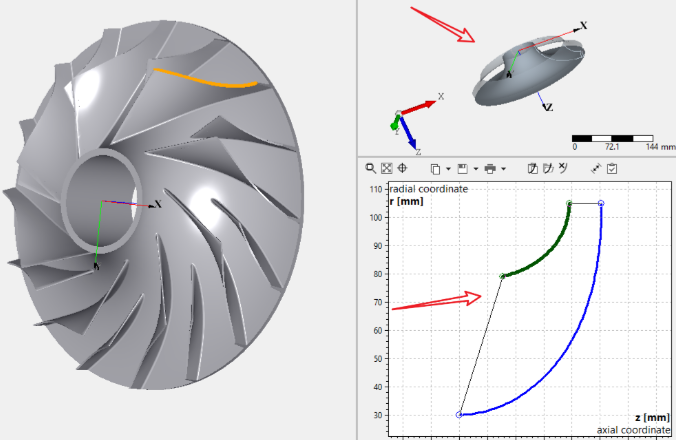This screenshot has height=440, width=676.
Task: Click the delete curve icon
Action: click(x=563, y=168)
